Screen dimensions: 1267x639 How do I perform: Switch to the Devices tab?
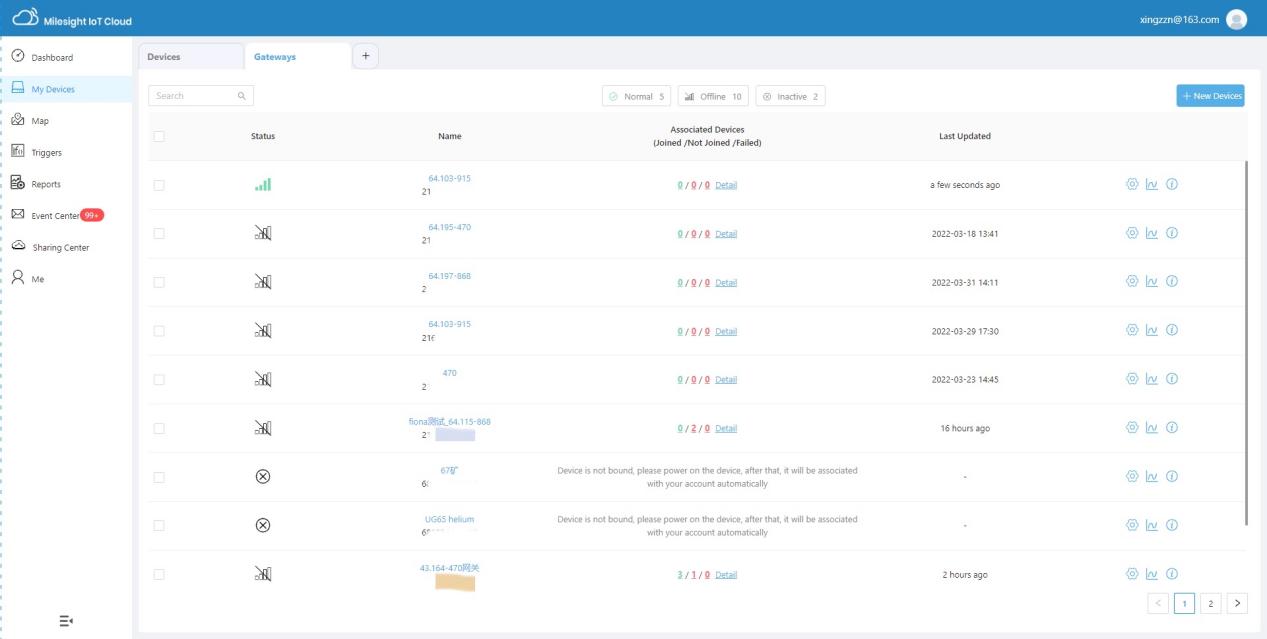(x=190, y=57)
